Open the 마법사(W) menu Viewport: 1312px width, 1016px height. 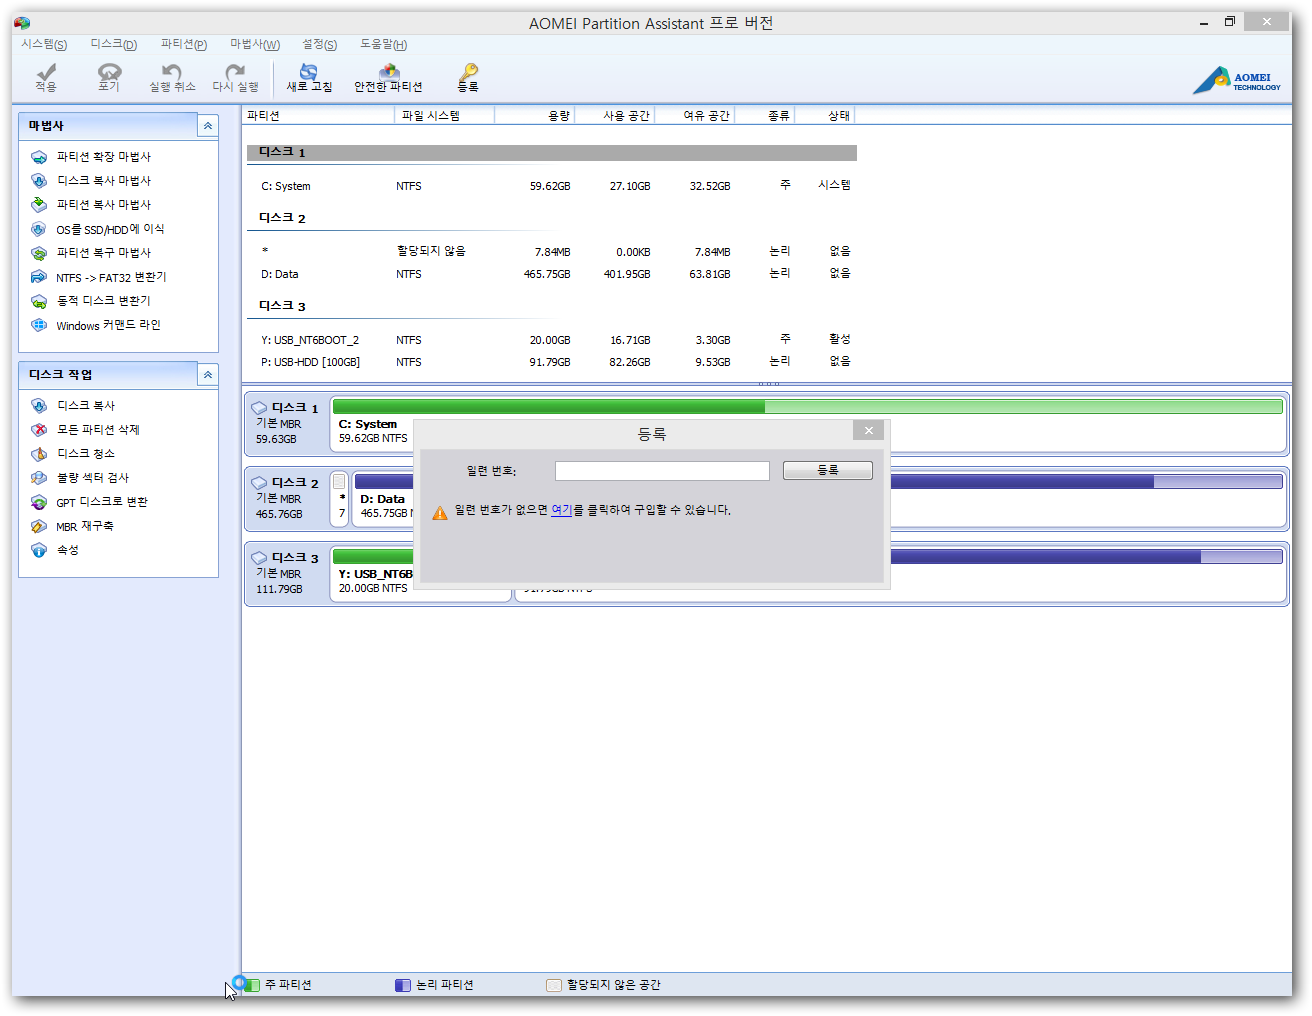click(255, 44)
